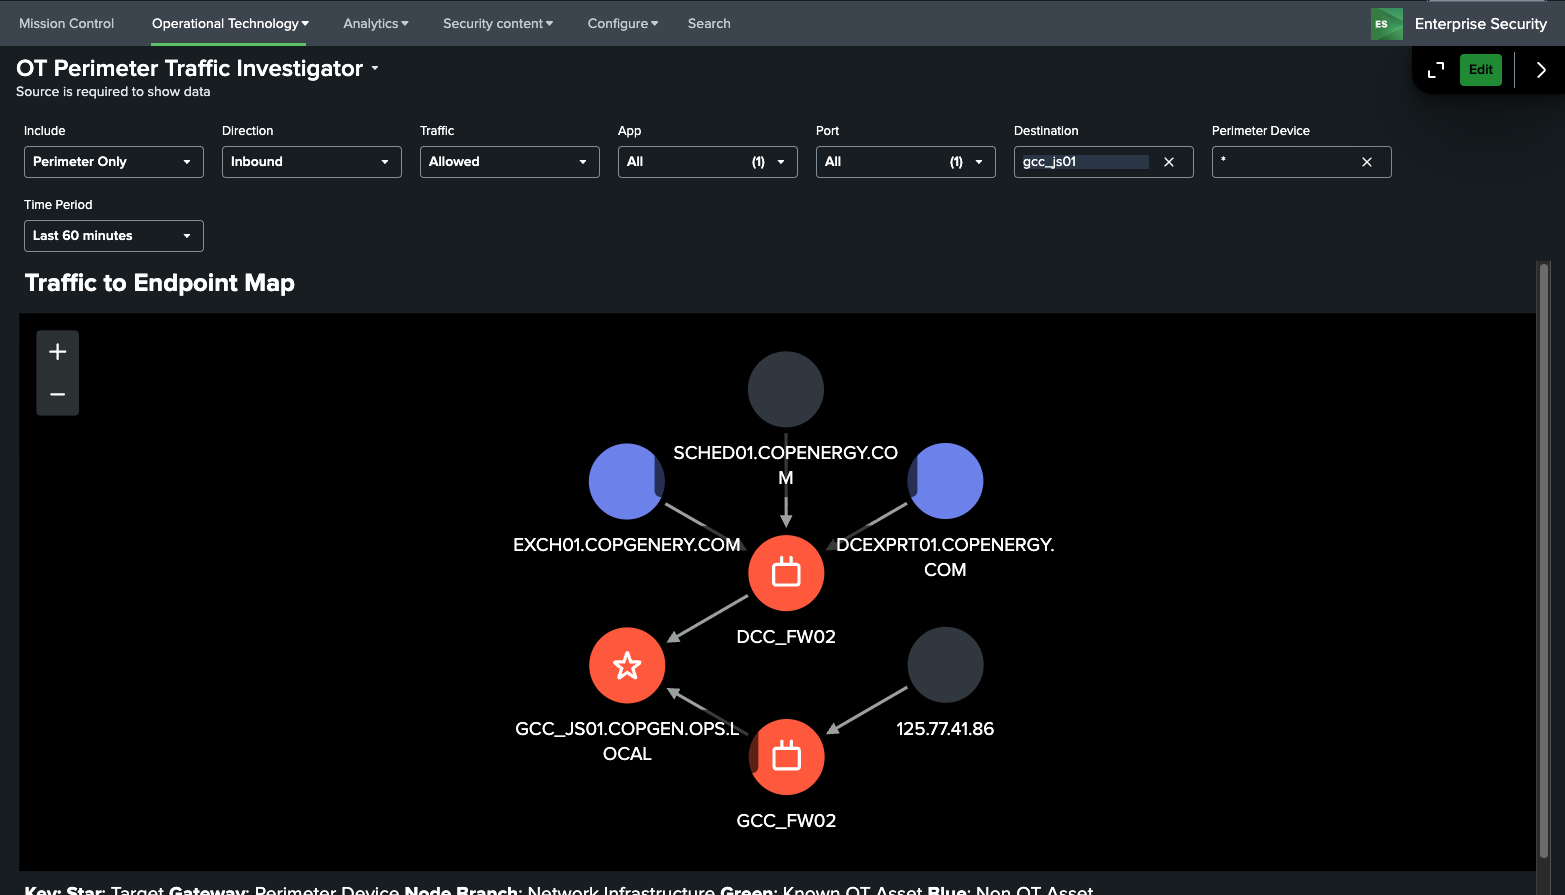Click the EXCH01.COPGENERY.COM blue node
Viewport: 1565px width, 895px height.
tap(626, 481)
